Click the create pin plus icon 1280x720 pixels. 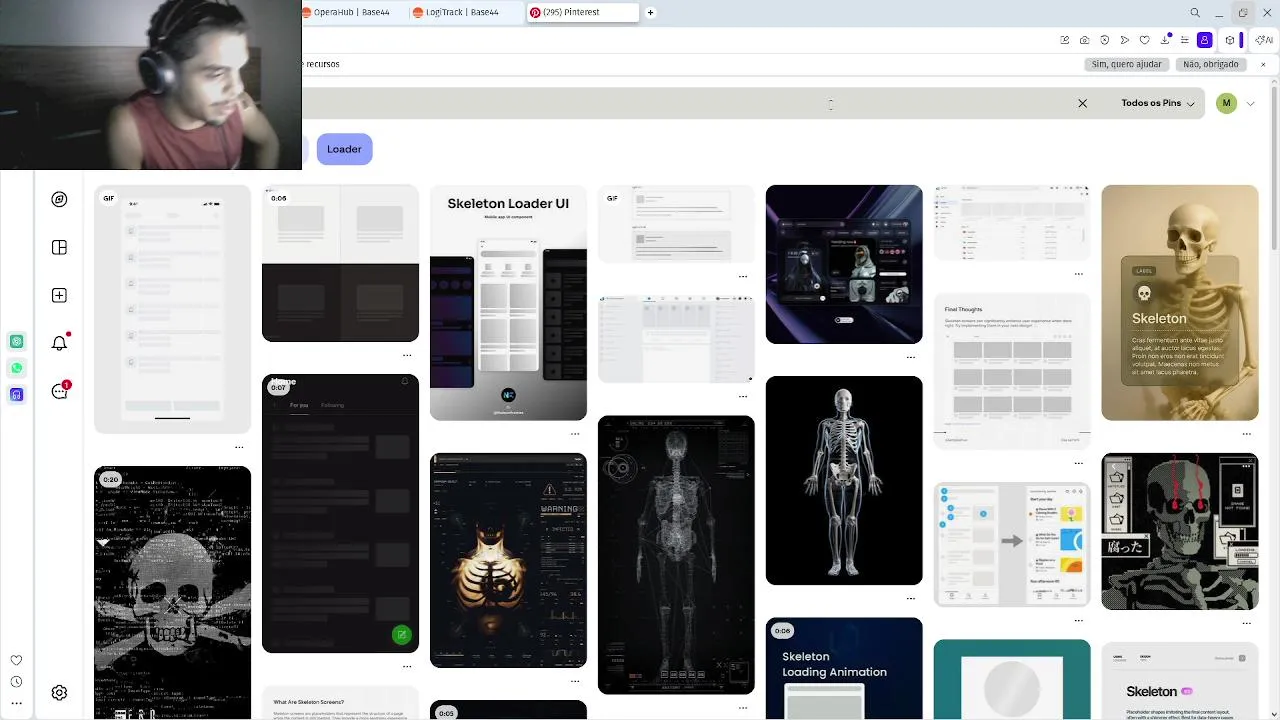pyautogui.click(x=59, y=295)
